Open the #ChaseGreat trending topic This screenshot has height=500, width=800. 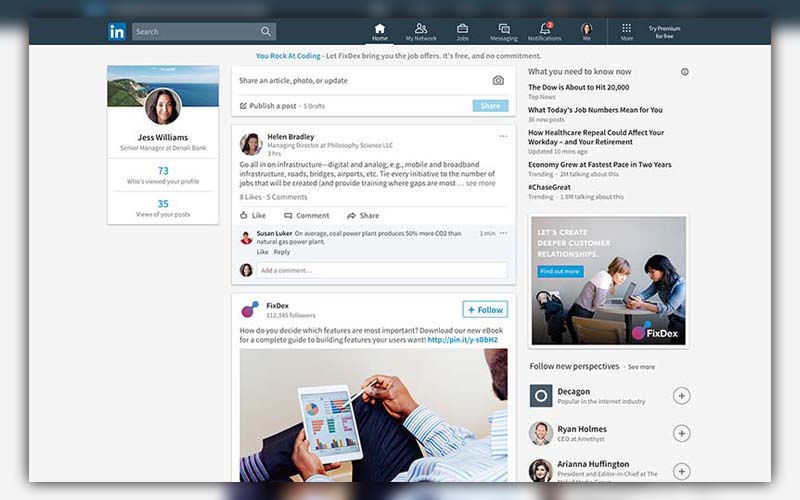tap(549, 187)
